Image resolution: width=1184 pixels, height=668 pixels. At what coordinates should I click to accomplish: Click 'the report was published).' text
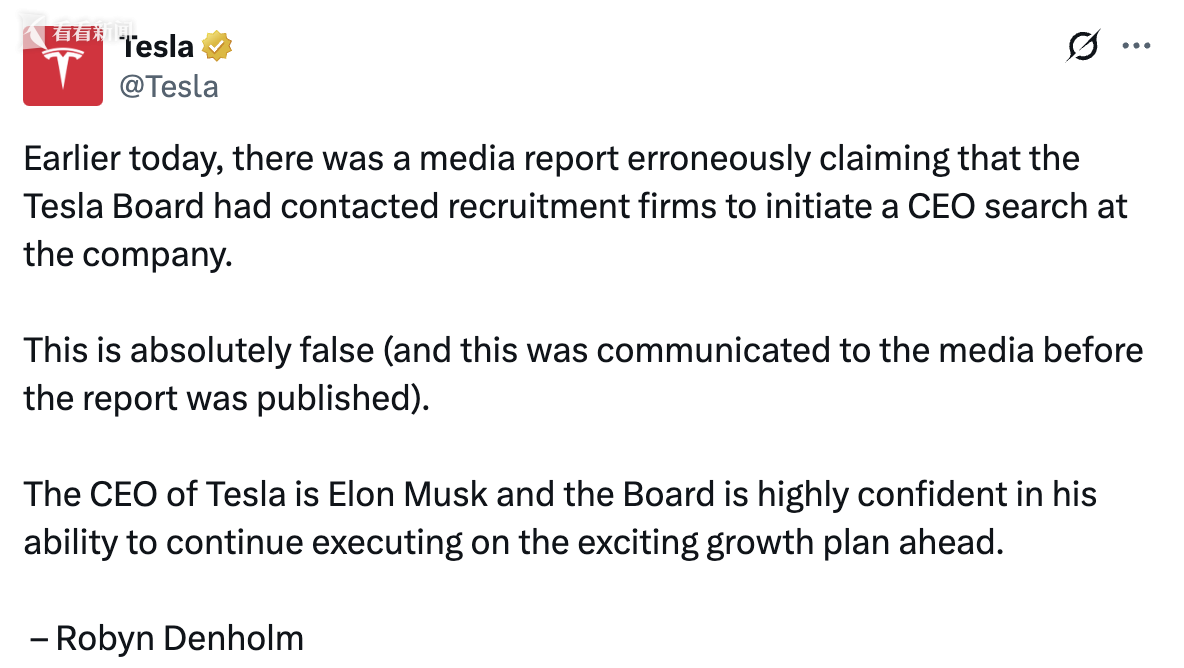(227, 399)
